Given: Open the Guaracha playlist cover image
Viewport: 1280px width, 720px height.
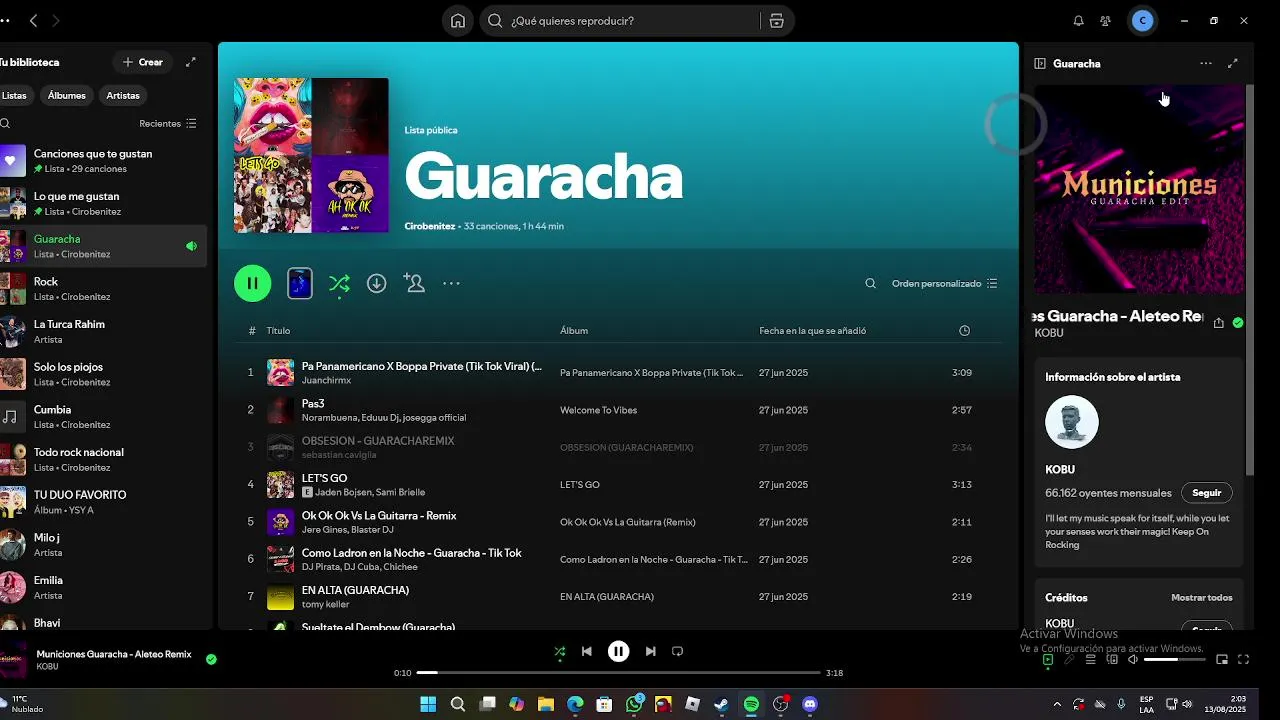Looking at the screenshot, I should pyautogui.click(x=311, y=155).
